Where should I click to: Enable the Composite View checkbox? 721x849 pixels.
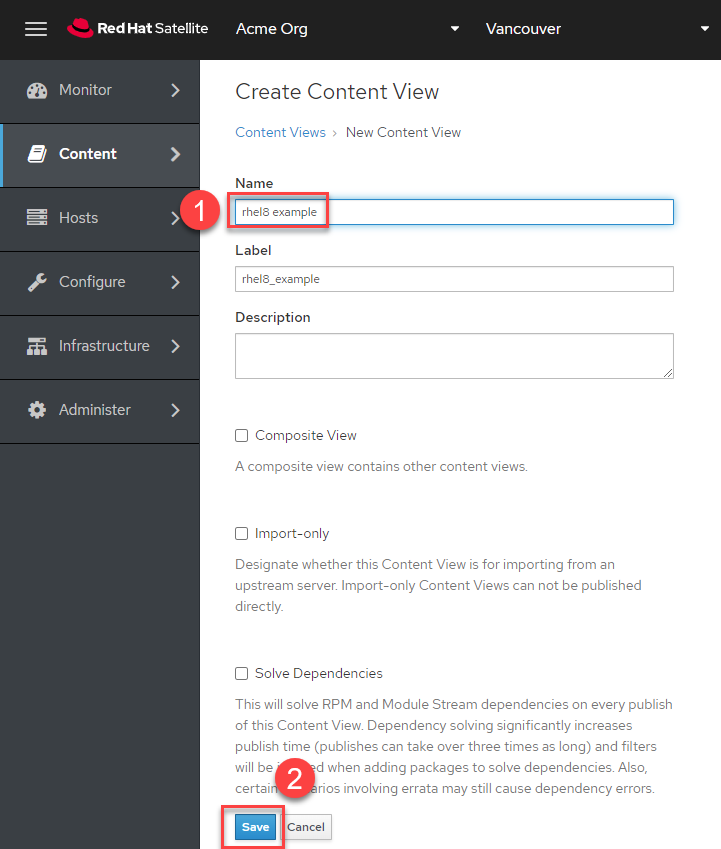[241, 436]
